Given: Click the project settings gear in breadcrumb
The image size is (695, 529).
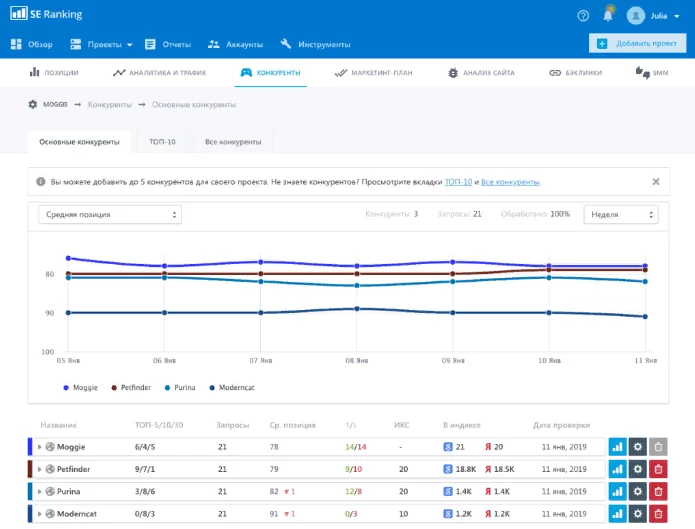Looking at the screenshot, I should 32,105.
